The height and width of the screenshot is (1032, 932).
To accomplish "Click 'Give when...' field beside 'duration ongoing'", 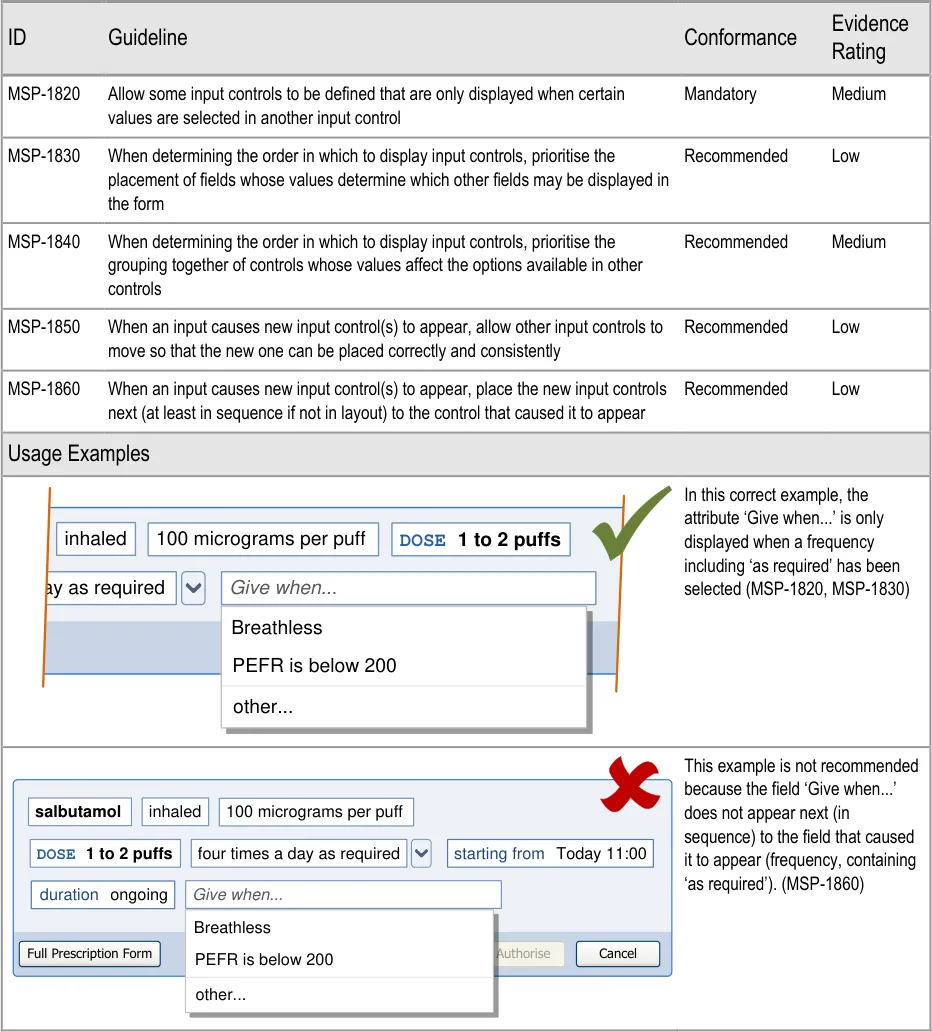I will [344, 895].
